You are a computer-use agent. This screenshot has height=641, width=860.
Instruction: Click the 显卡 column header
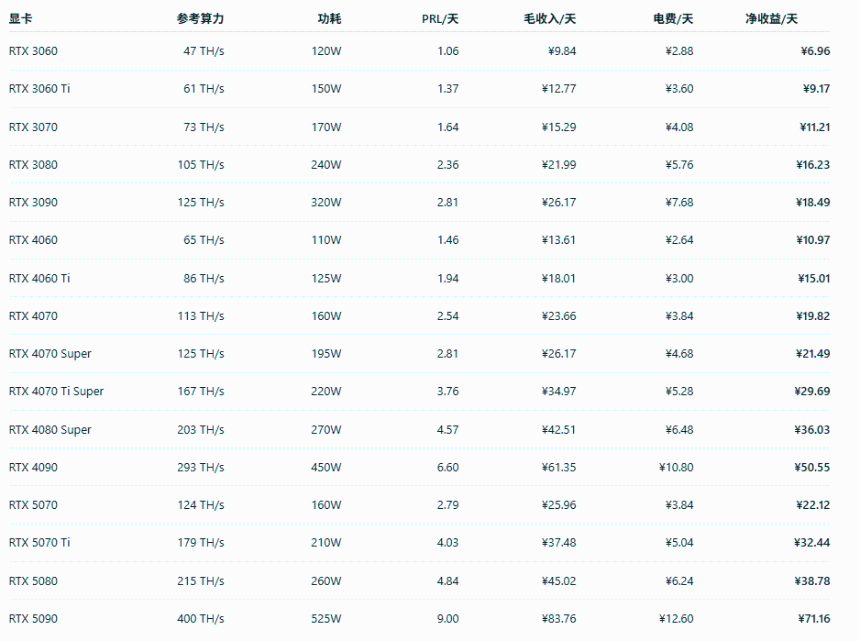tap(20, 19)
